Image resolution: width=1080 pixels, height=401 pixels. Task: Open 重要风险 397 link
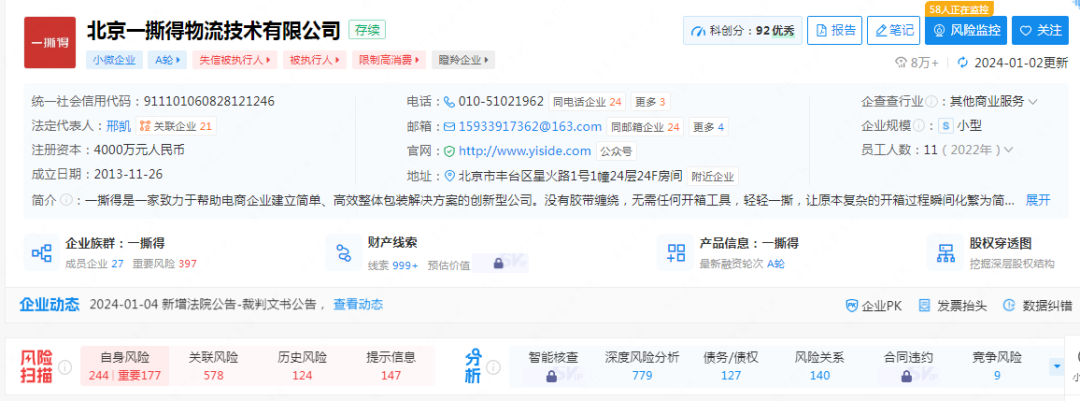point(163,264)
